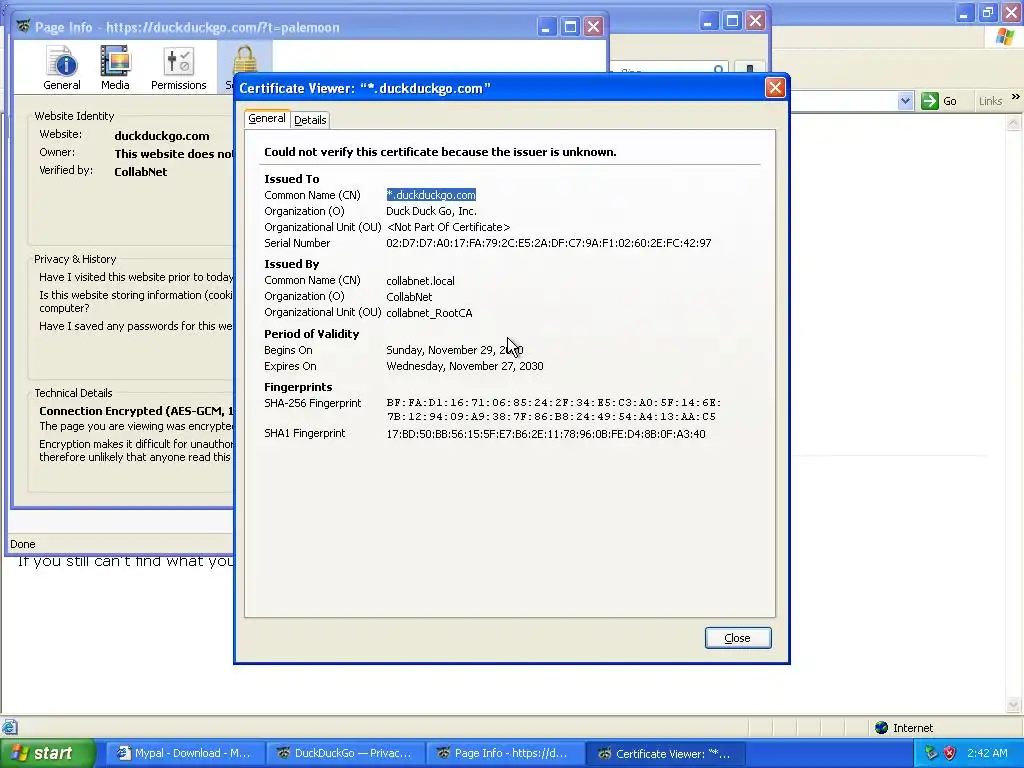Click the Close button in Certificate Viewer
This screenshot has height=768, width=1024.
[738, 638]
